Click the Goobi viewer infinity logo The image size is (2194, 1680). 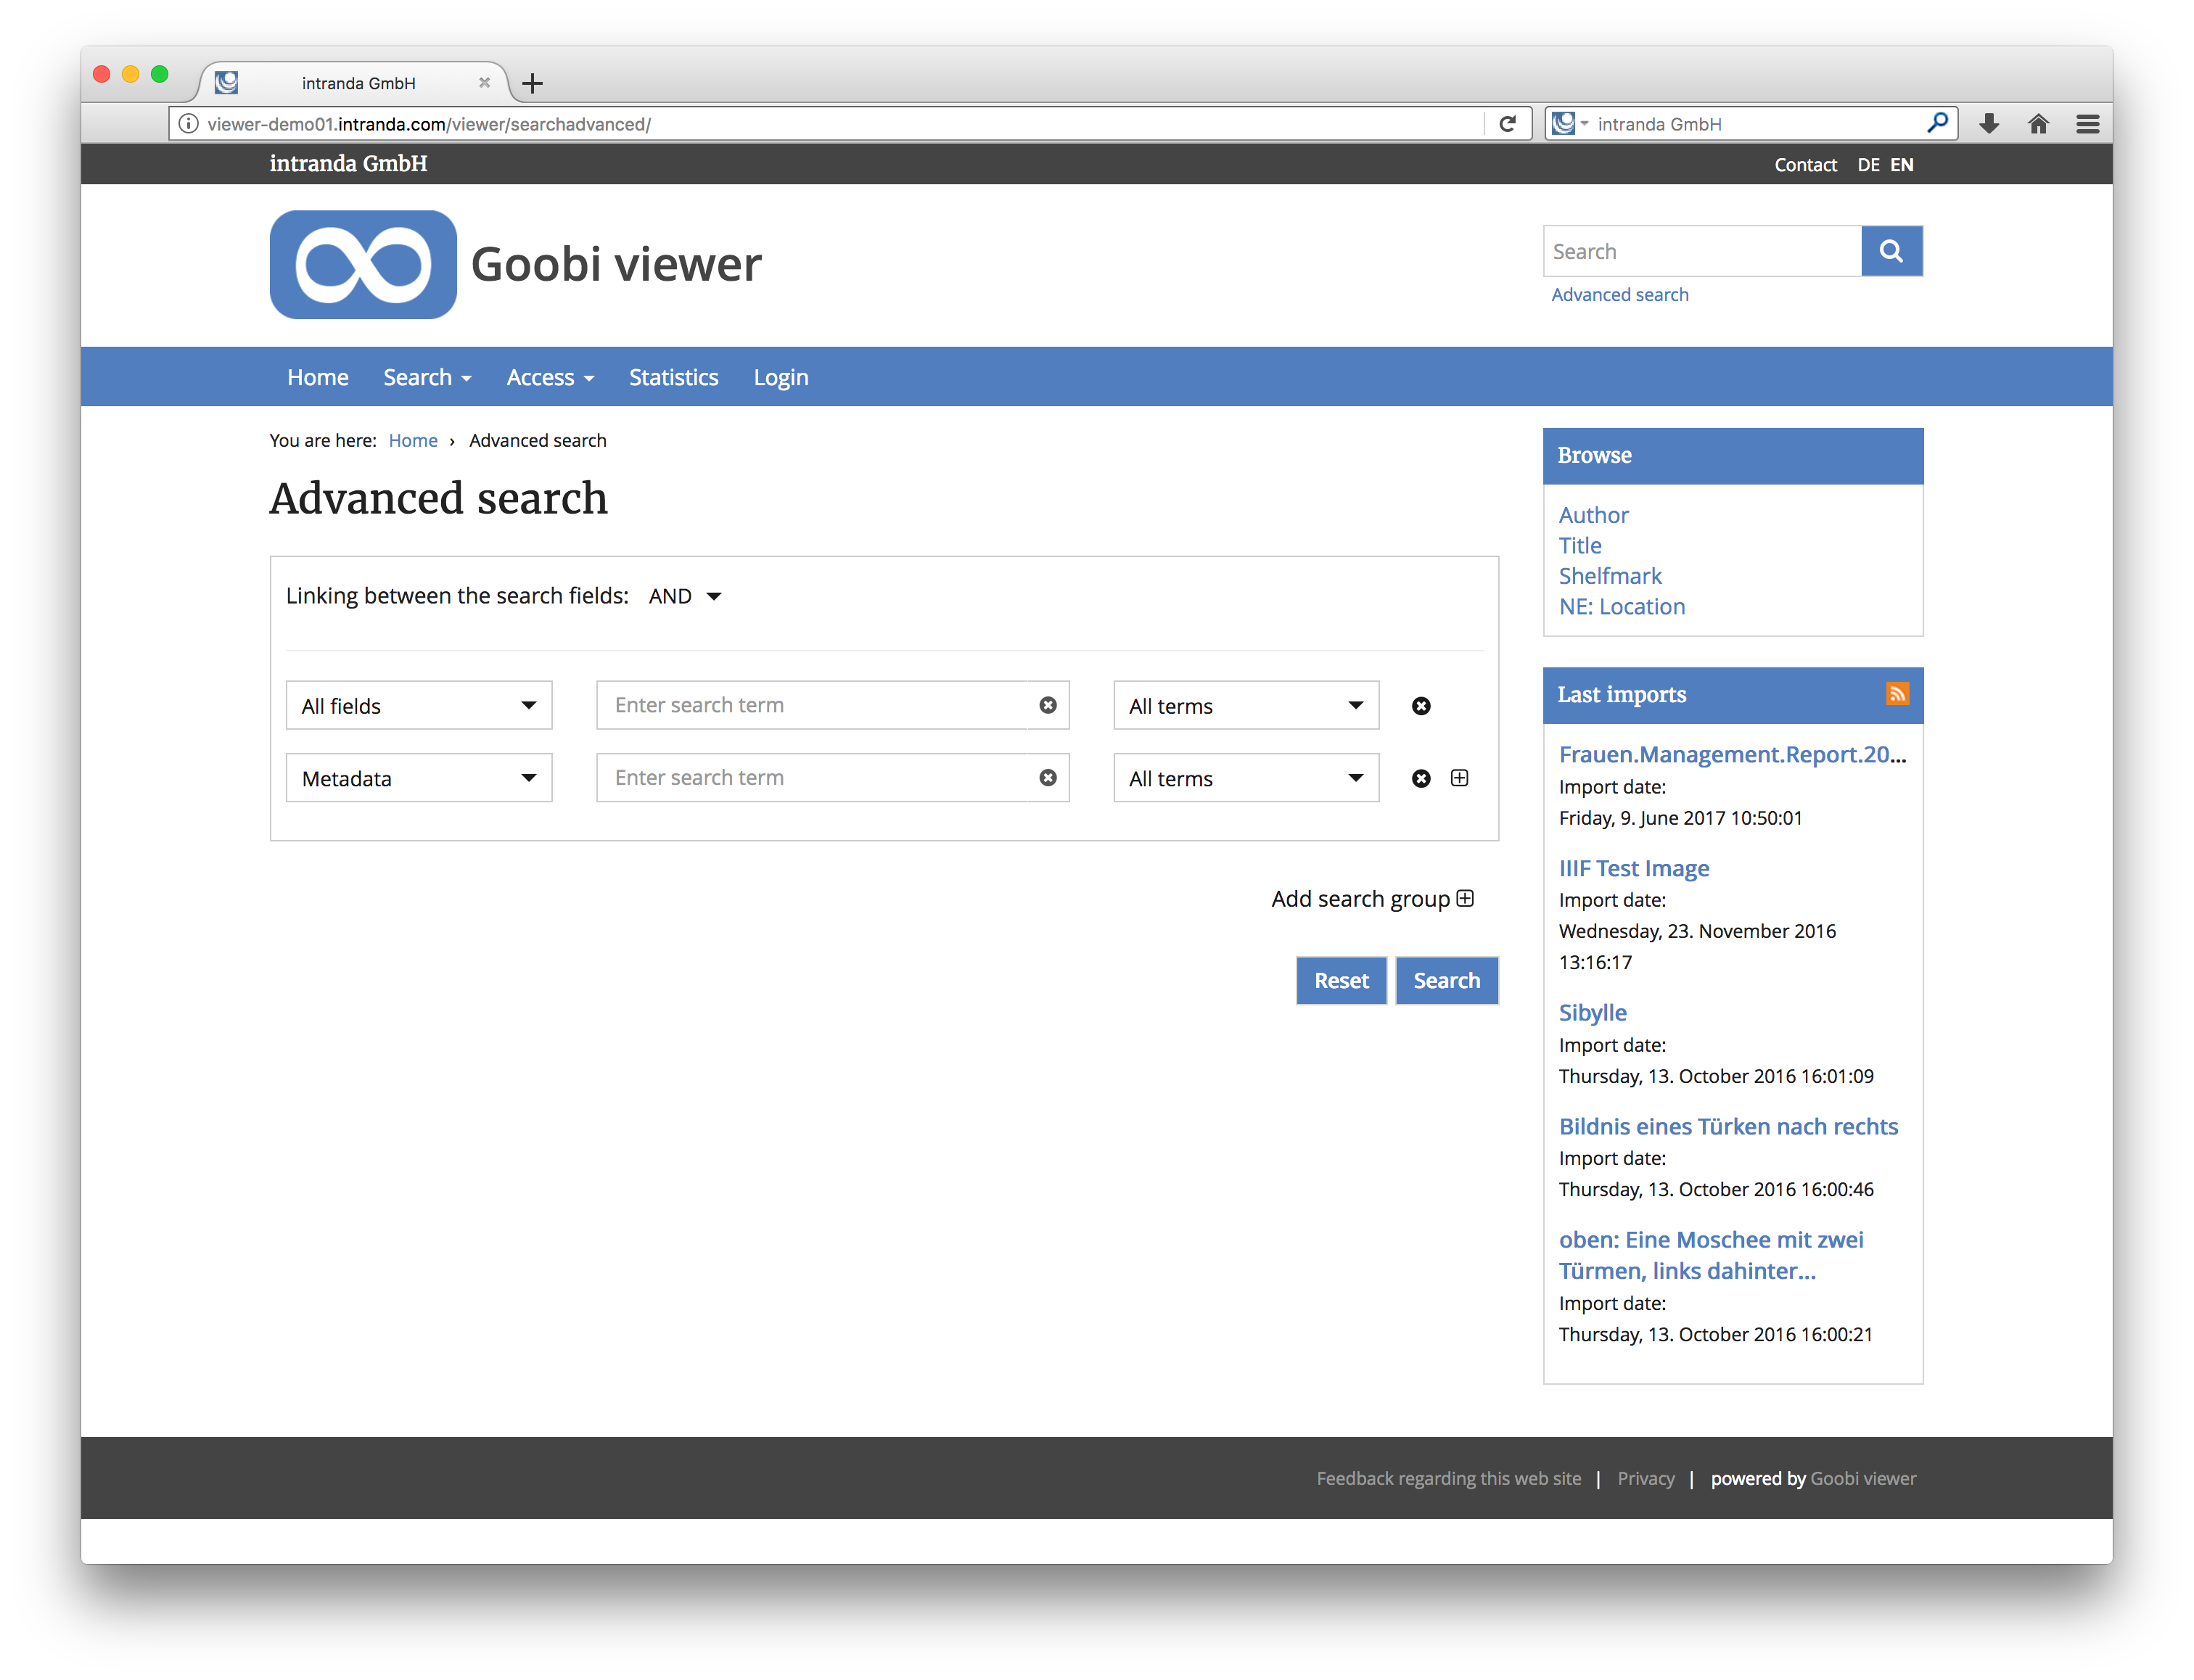[x=363, y=264]
